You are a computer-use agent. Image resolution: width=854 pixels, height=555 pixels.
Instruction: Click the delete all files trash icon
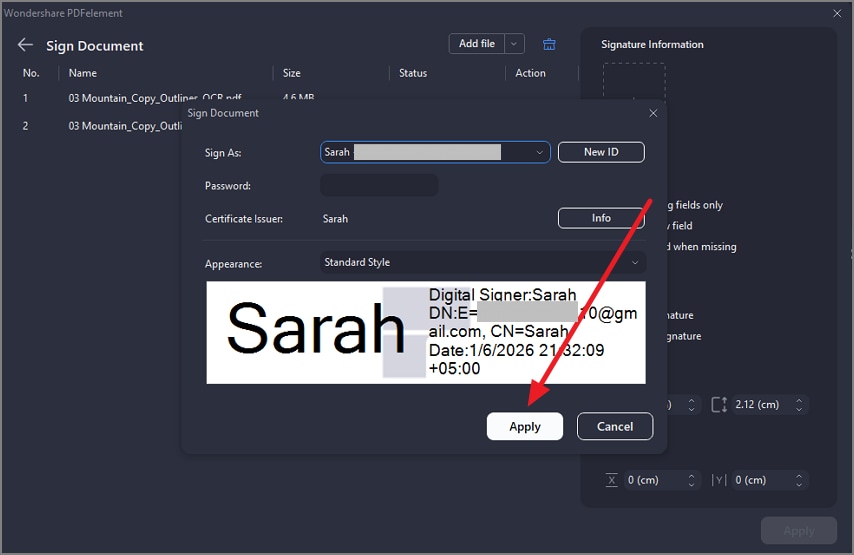[x=549, y=45]
